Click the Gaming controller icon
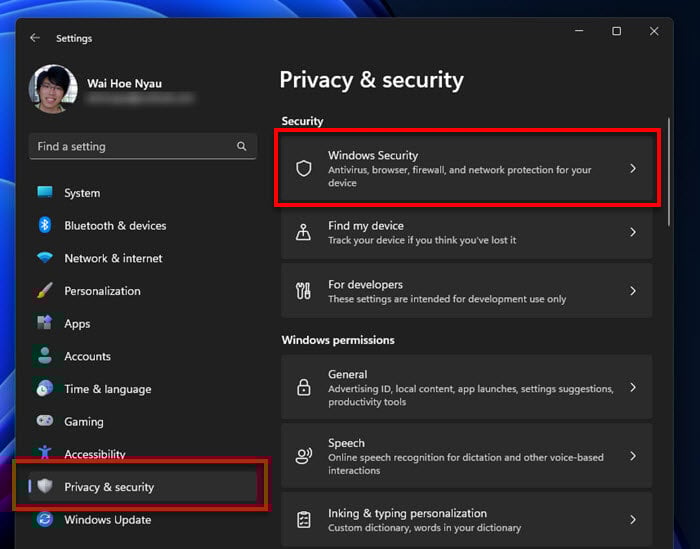 click(x=45, y=420)
